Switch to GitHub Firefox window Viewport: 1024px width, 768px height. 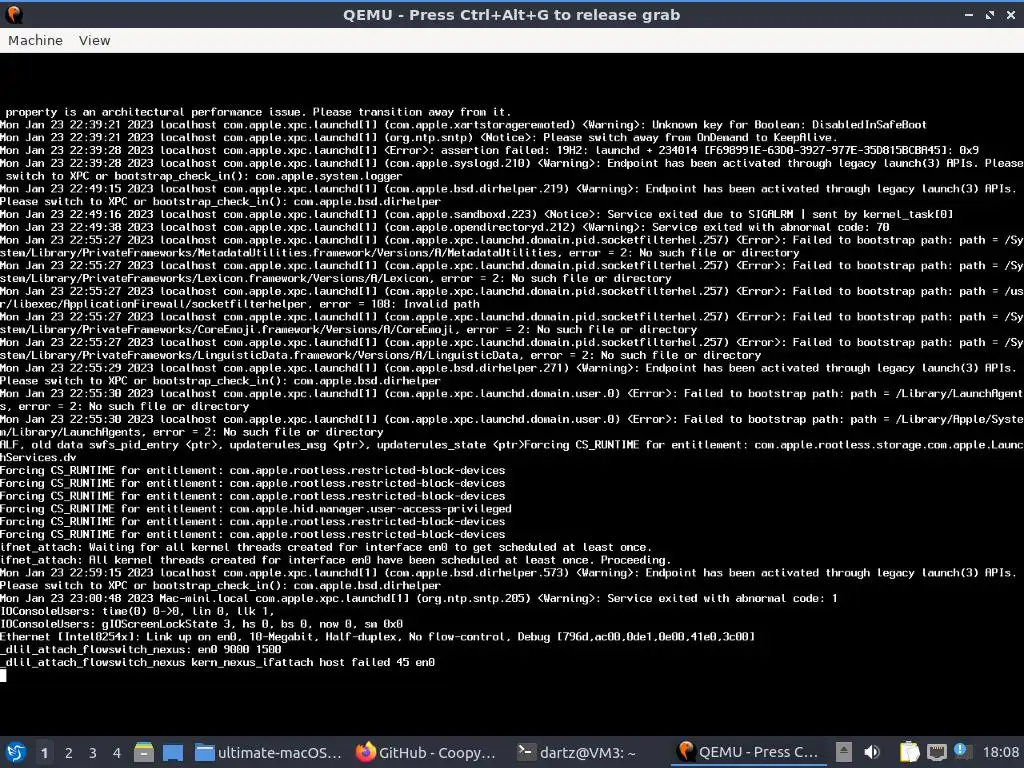[426, 752]
